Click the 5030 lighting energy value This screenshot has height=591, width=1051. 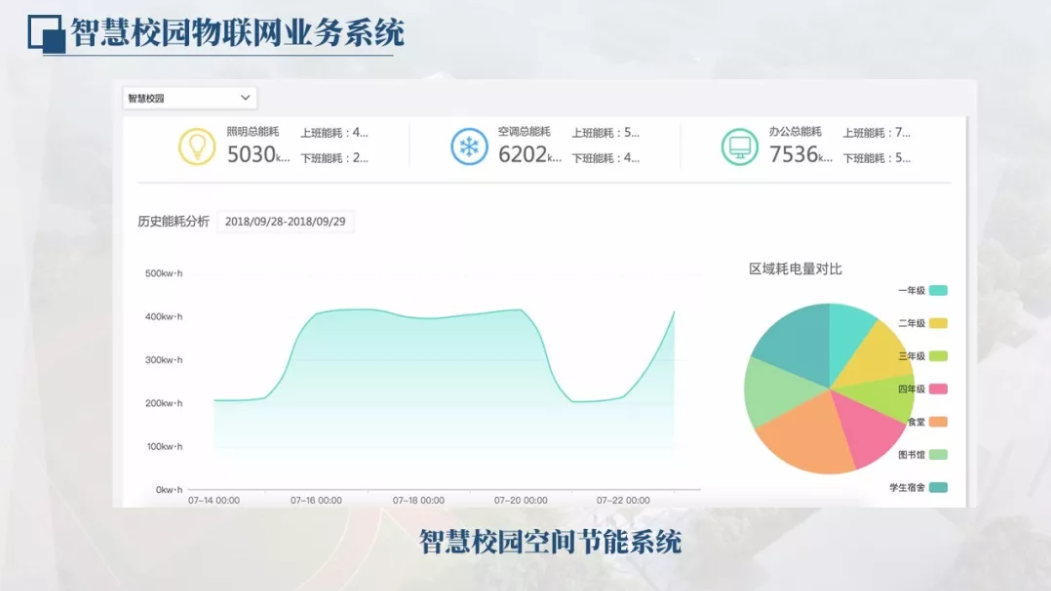pos(251,155)
